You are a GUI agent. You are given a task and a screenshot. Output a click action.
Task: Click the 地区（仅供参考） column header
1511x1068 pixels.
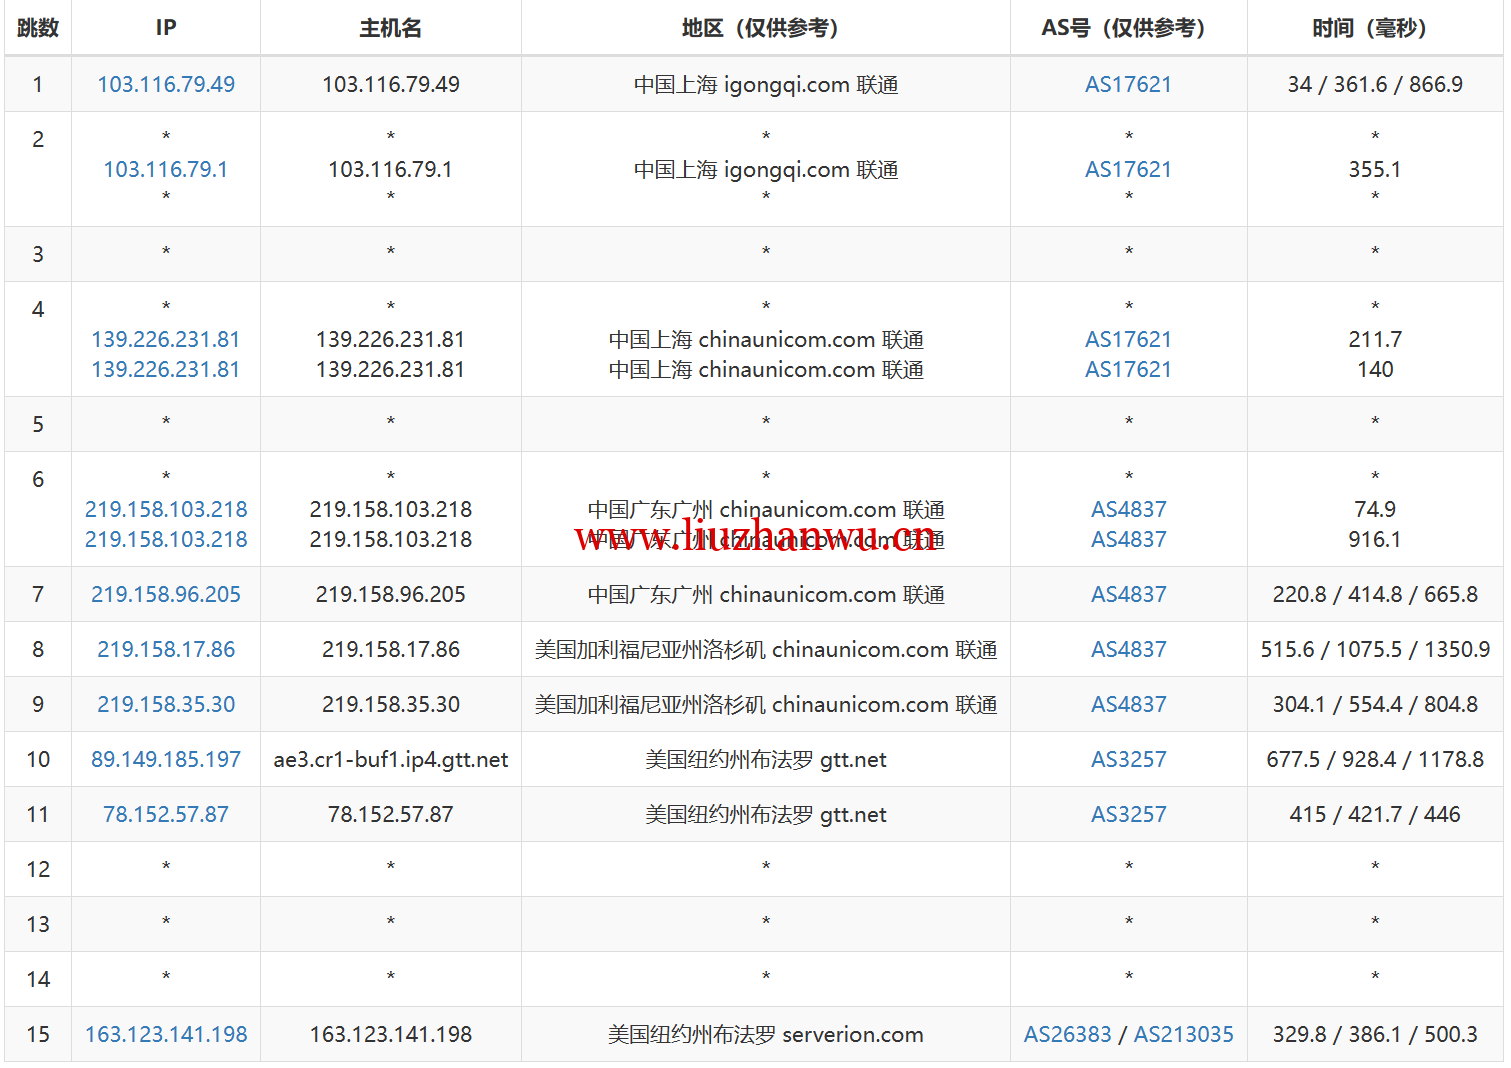765,28
